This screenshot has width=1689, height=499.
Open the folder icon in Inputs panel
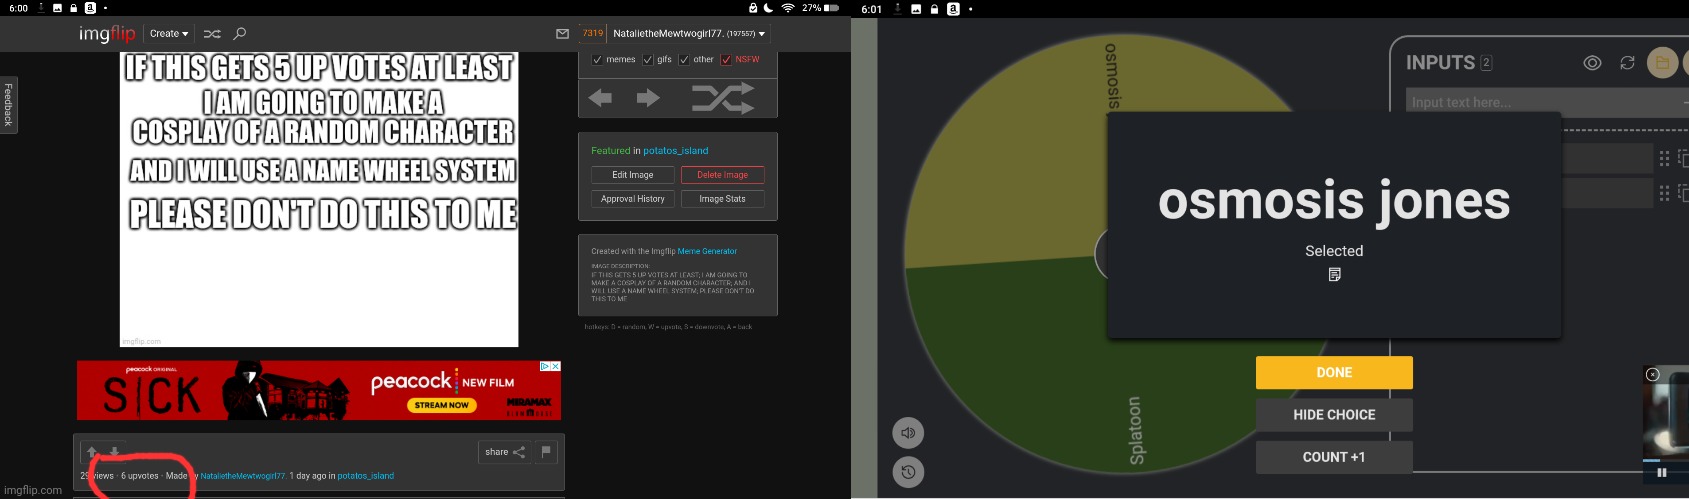[x=1662, y=63]
